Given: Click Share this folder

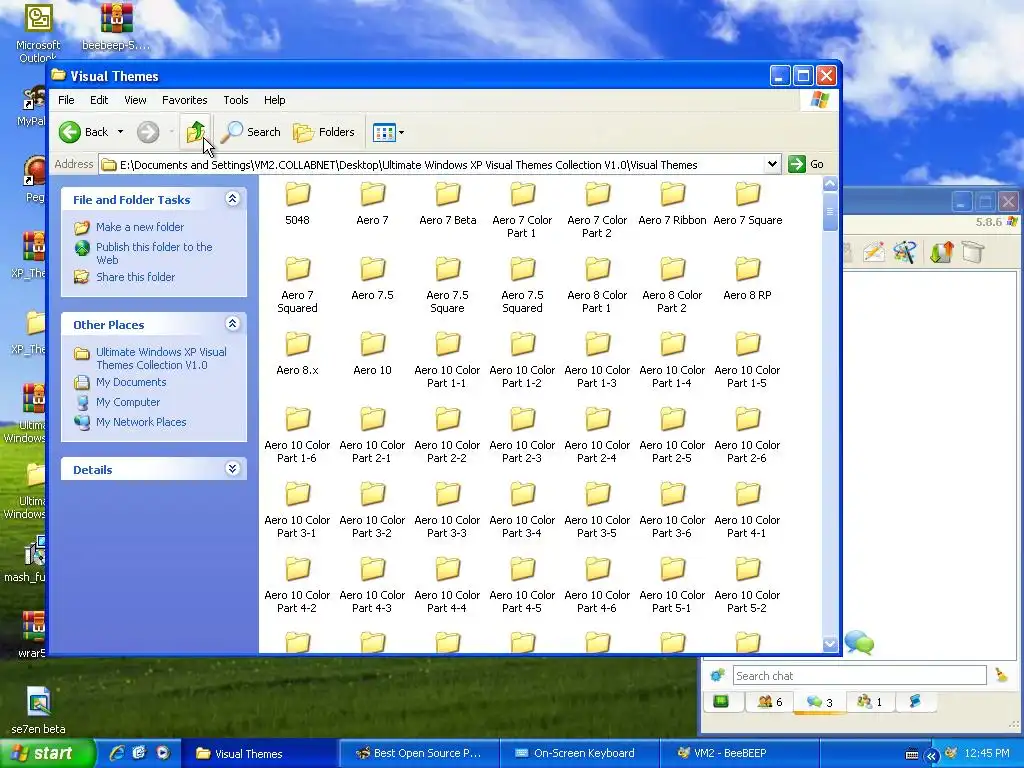Looking at the screenshot, I should 135,277.
